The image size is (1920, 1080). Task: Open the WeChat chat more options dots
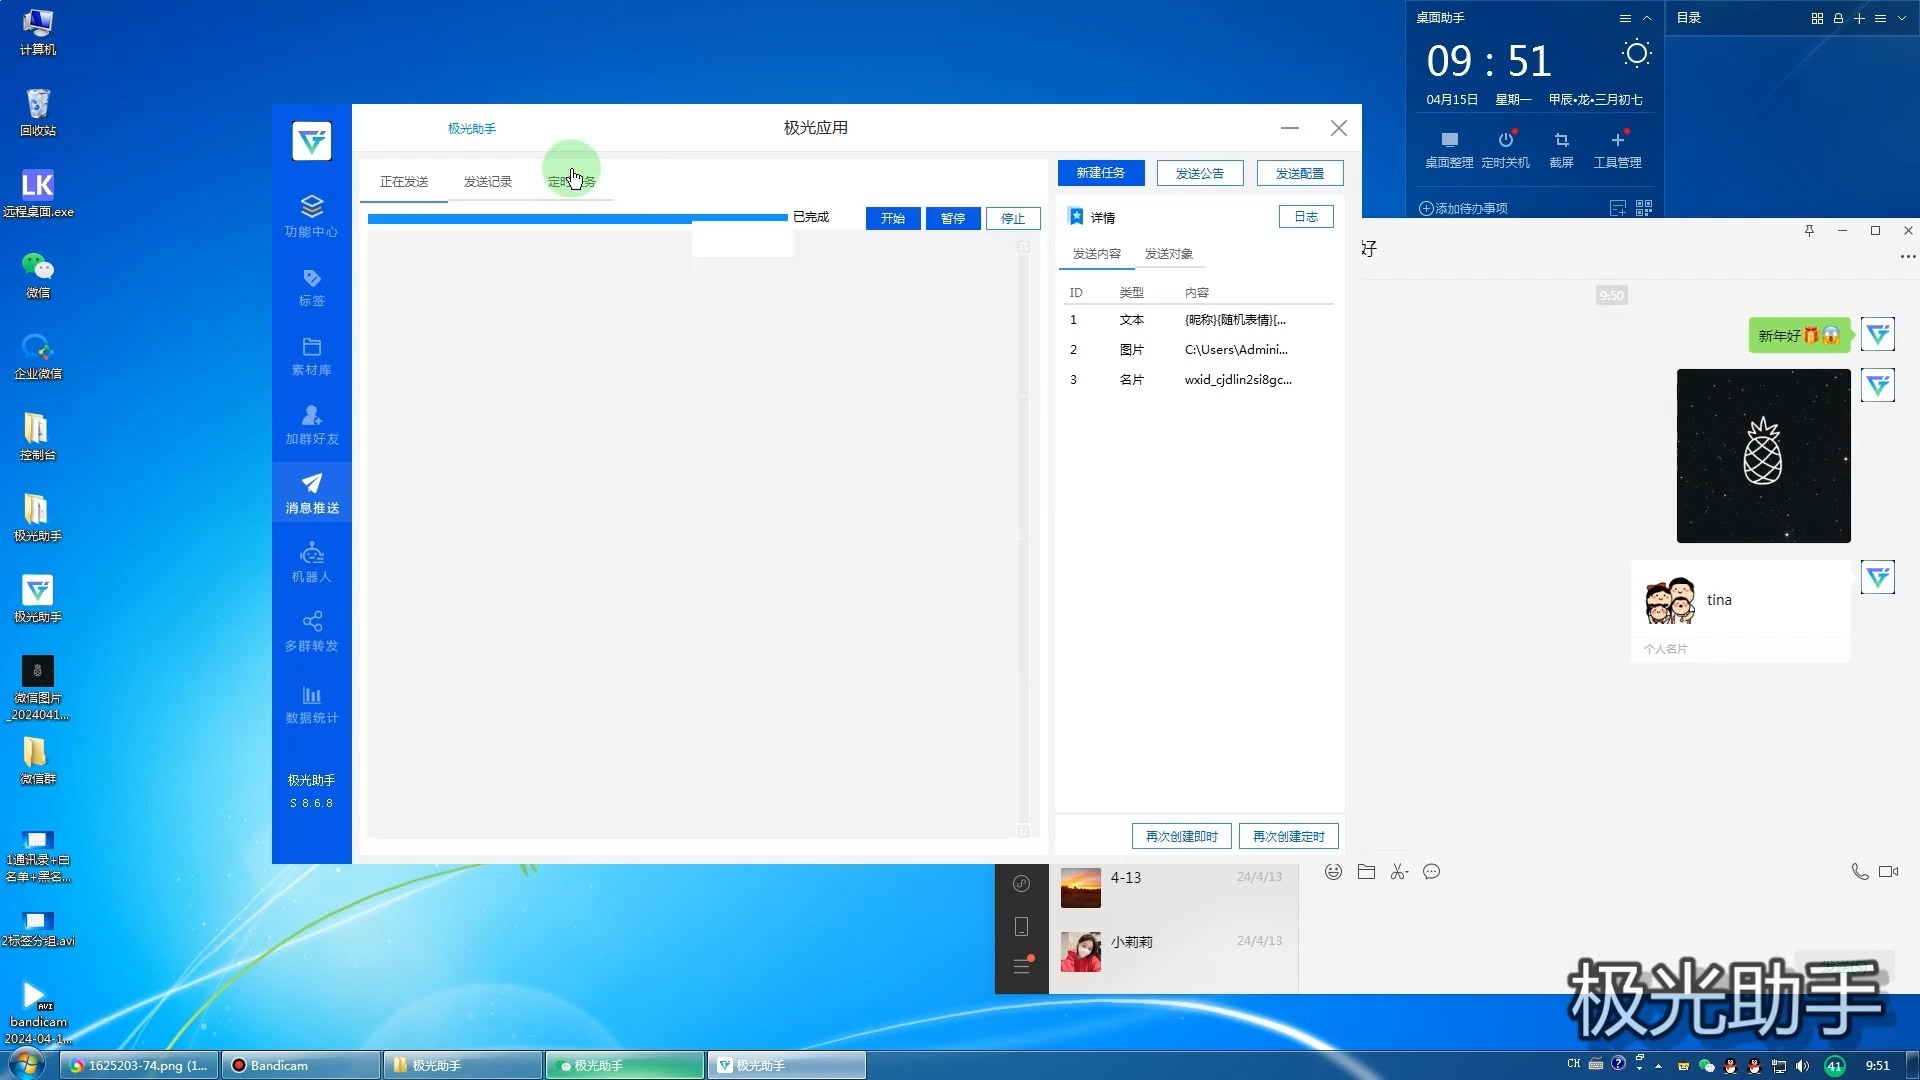pyautogui.click(x=1907, y=257)
